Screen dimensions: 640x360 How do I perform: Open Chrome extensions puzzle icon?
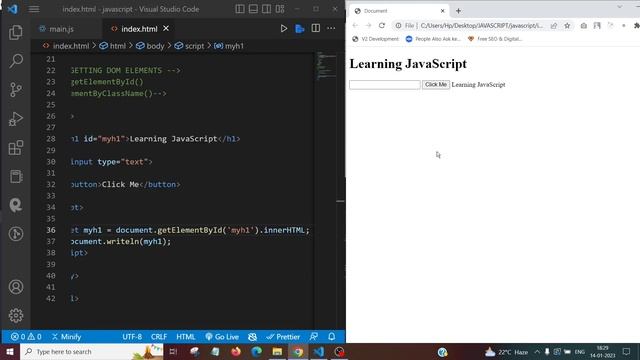[x=636, y=26]
